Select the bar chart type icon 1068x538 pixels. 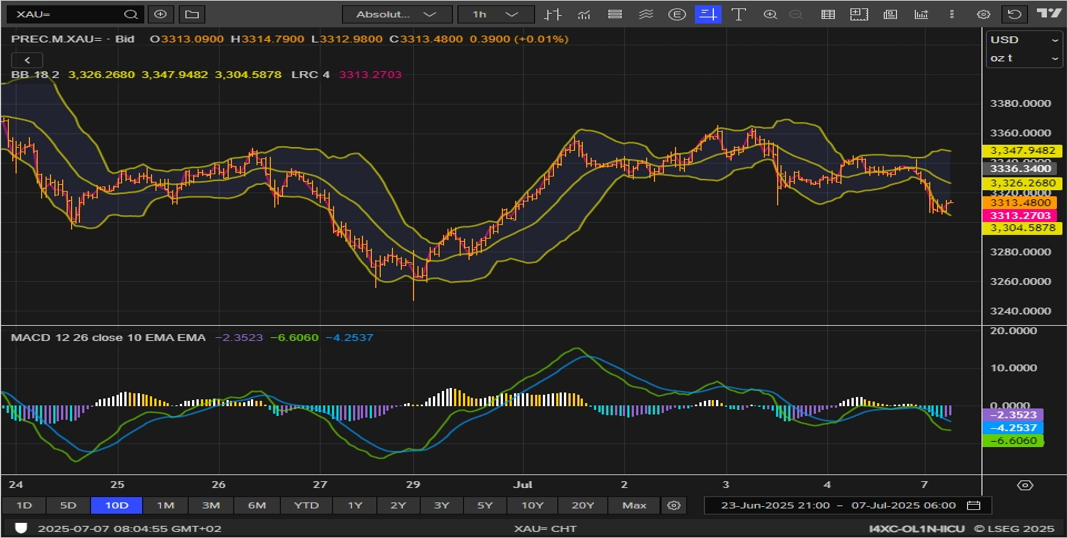click(552, 14)
